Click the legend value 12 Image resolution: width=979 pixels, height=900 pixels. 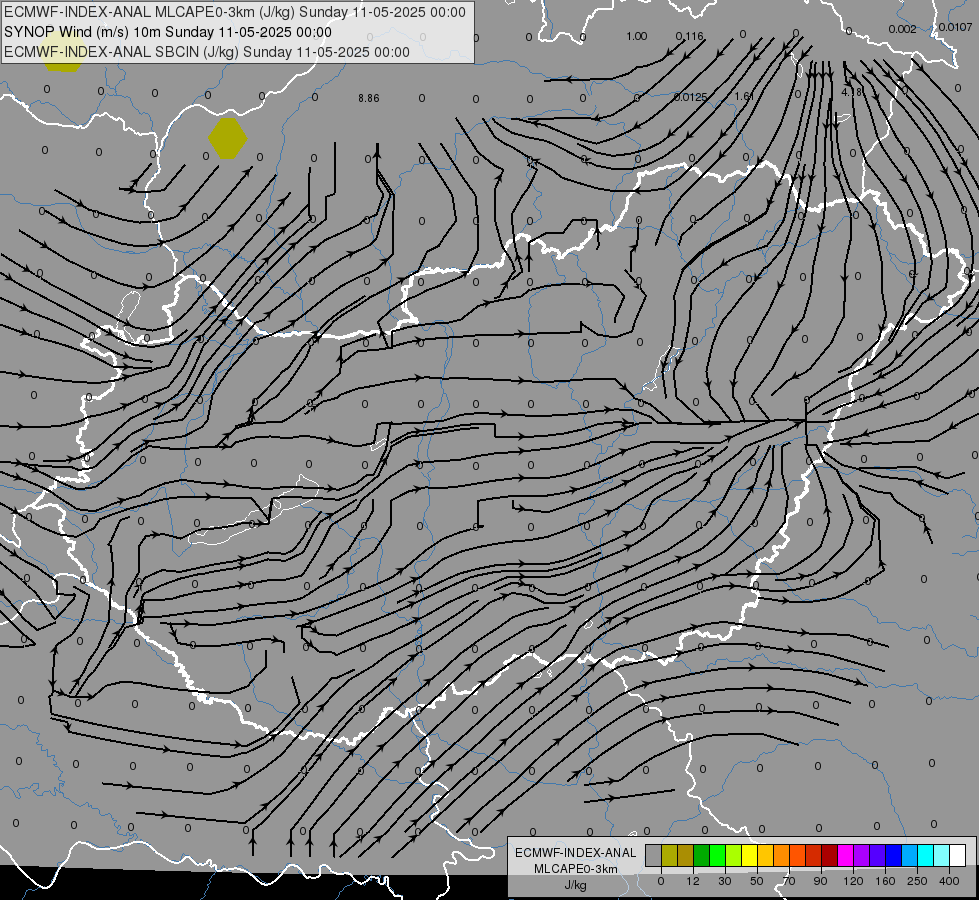693,881
